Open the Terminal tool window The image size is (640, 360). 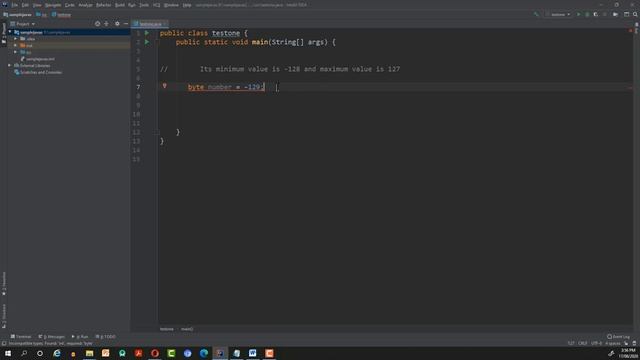tap(21, 337)
